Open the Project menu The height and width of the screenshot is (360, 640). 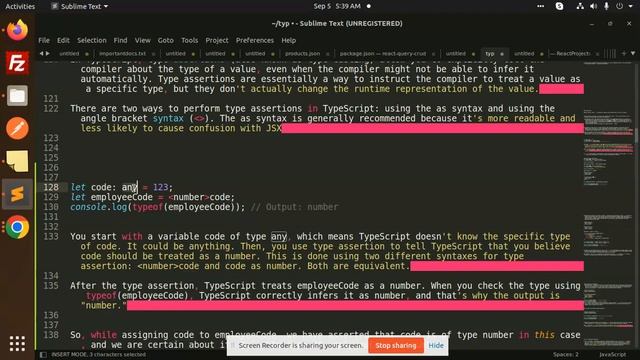[x=217, y=40]
